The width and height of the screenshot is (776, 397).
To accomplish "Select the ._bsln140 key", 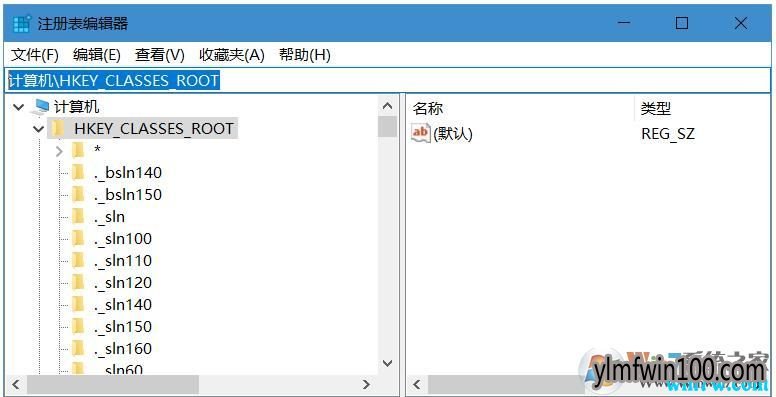I will pyautogui.click(x=128, y=172).
